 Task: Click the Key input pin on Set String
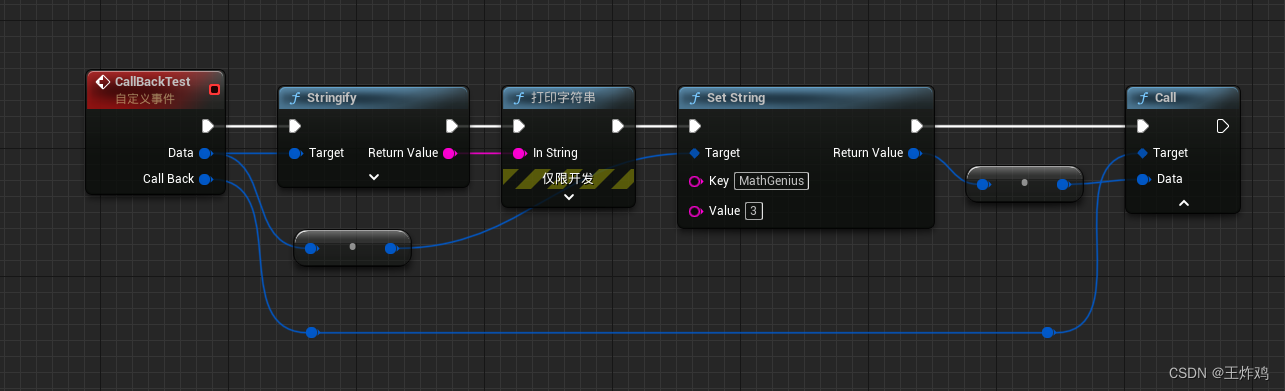pos(696,181)
